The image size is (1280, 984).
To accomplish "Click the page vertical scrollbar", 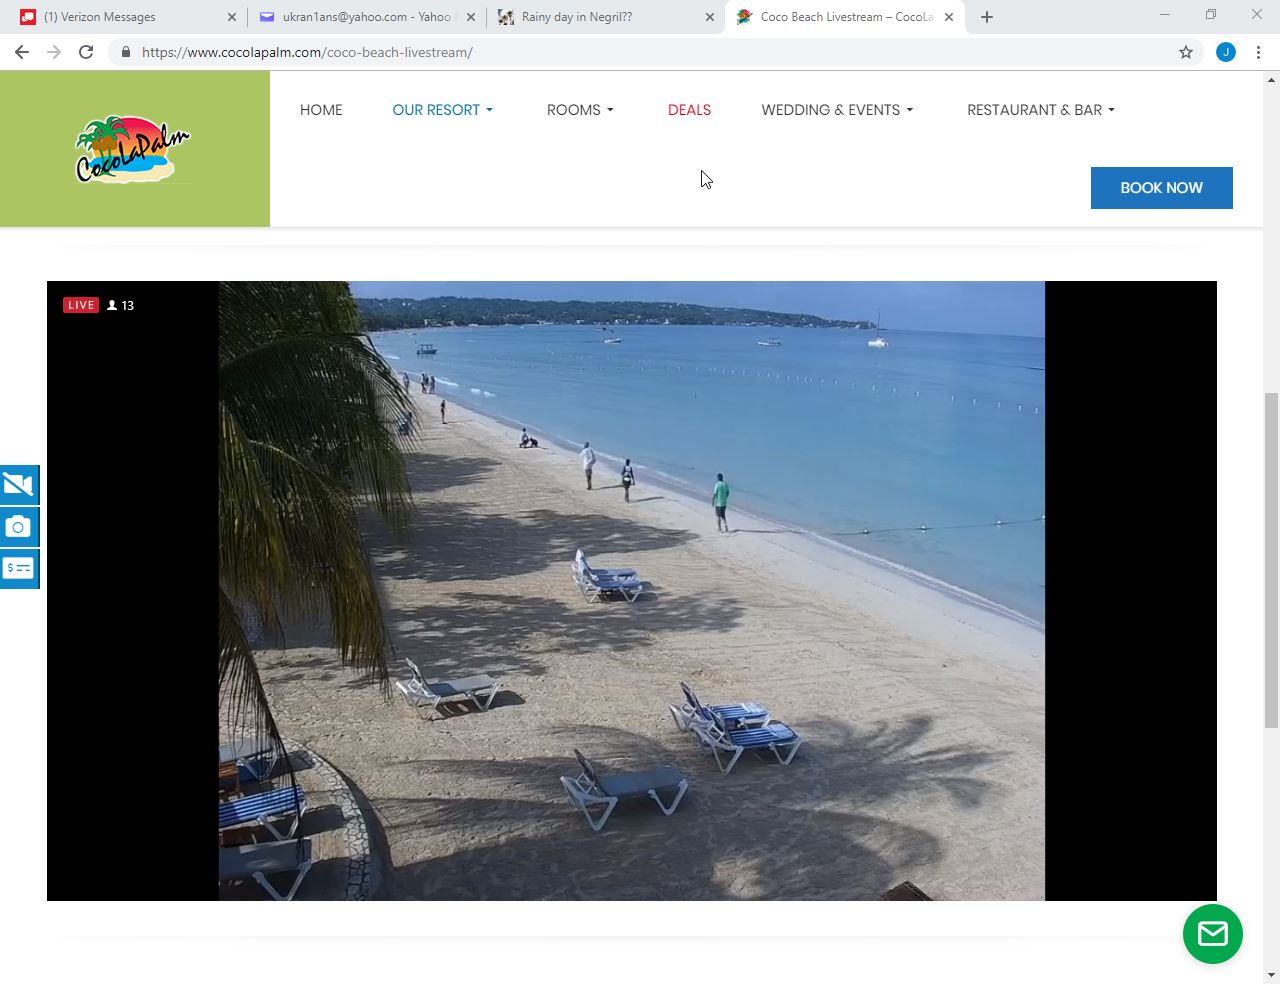I will 1271,560.
